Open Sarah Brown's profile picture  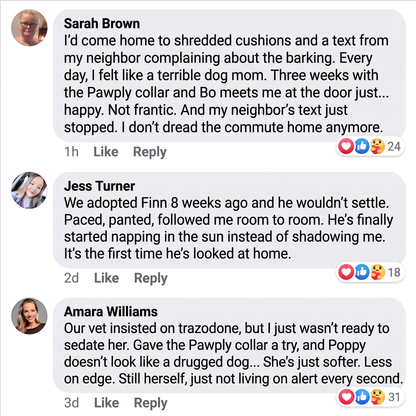(29, 28)
